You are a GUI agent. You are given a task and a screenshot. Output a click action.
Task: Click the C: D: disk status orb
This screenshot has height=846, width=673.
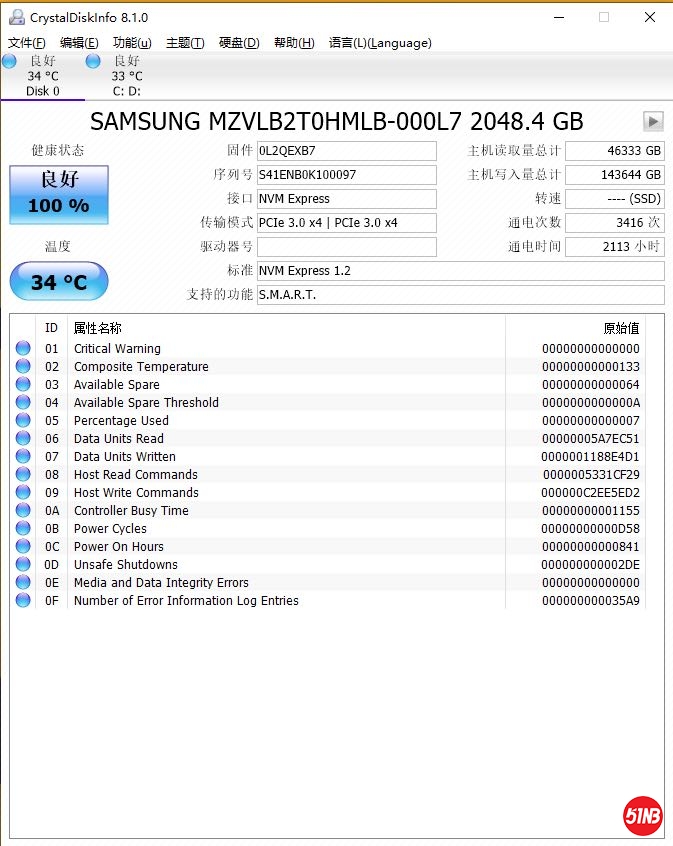coord(93,61)
